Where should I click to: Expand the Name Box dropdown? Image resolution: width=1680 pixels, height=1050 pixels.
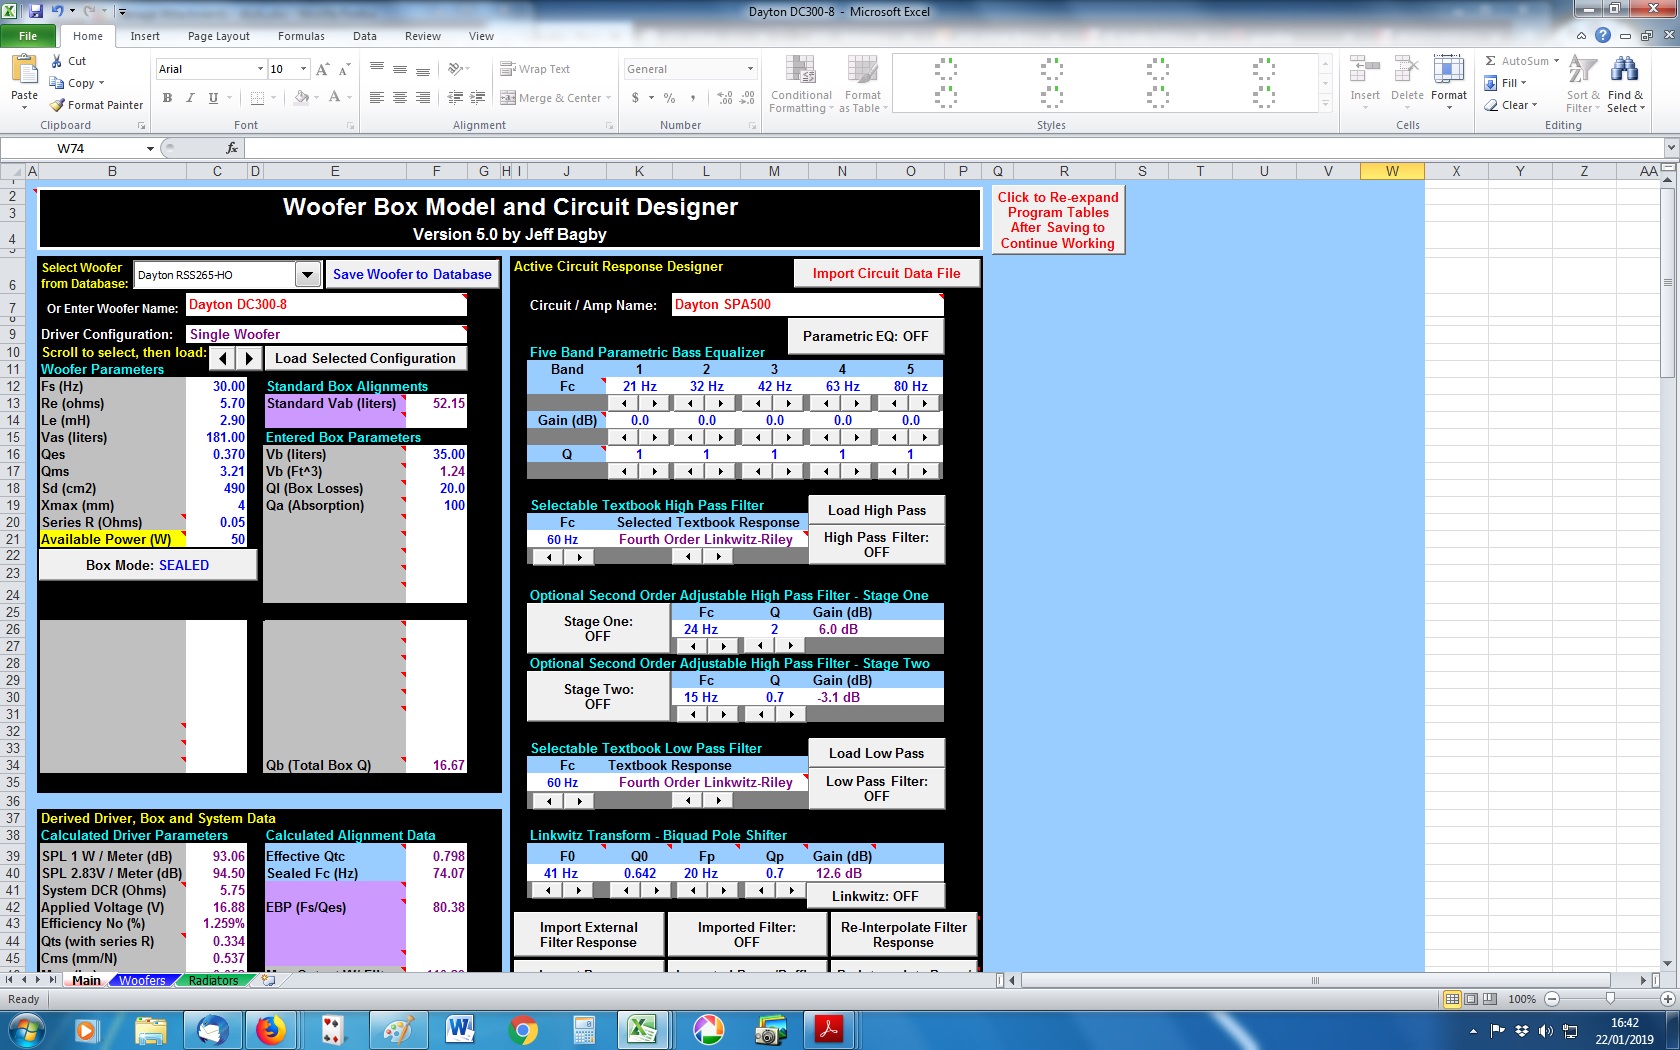[x=150, y=148]
